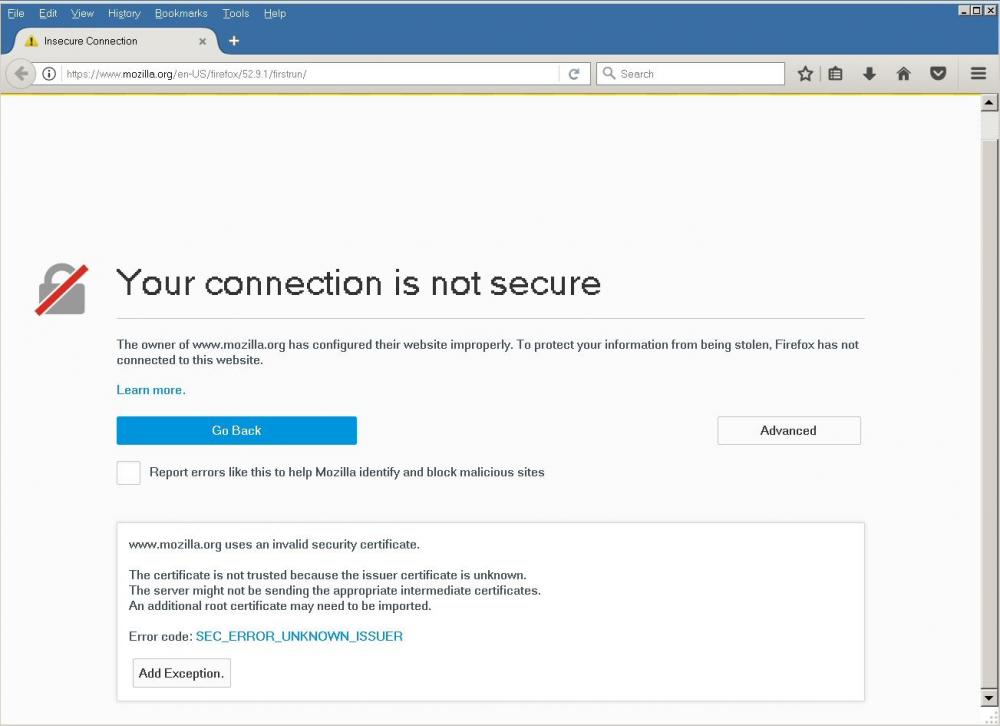Click Add Exception button
The height and width of the screenshot is (726, 1000).
(181, 673)
